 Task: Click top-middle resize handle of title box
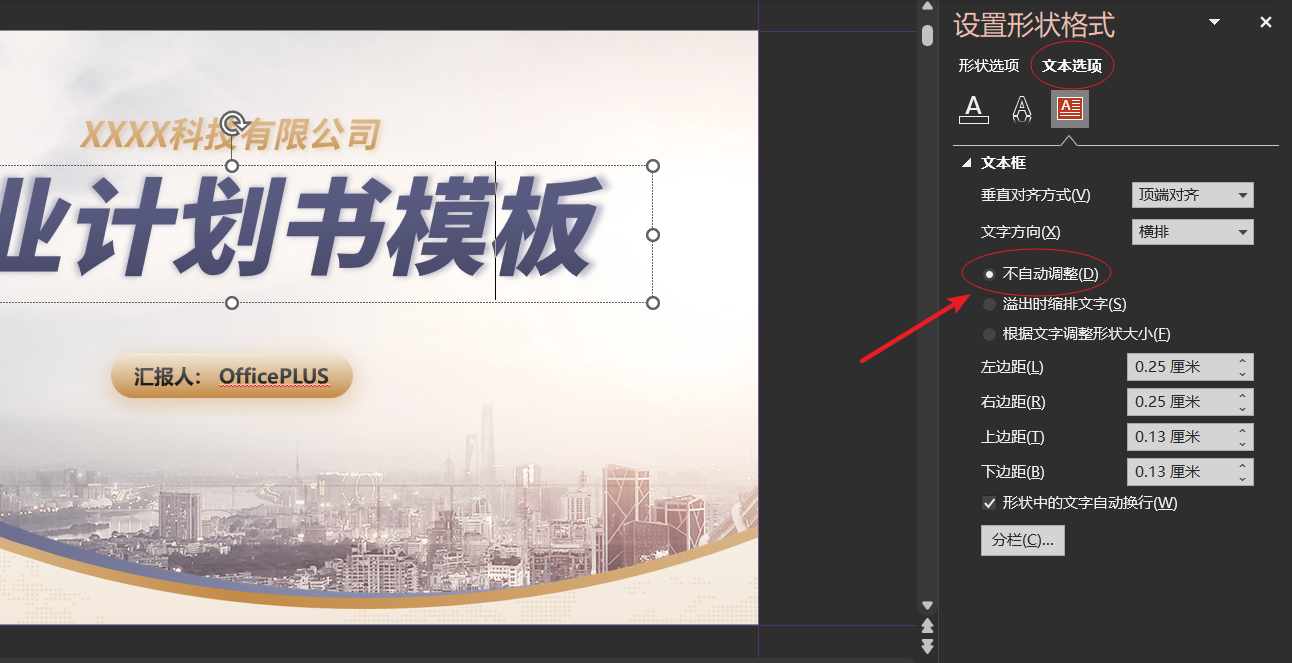[x=232, y=166]
